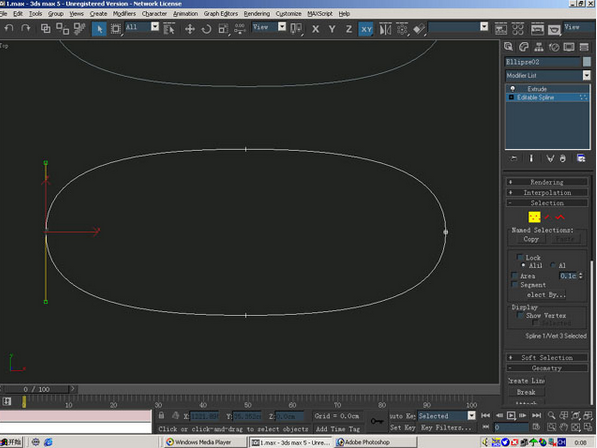Enable the Area Selection checkbox

point(515,276)
